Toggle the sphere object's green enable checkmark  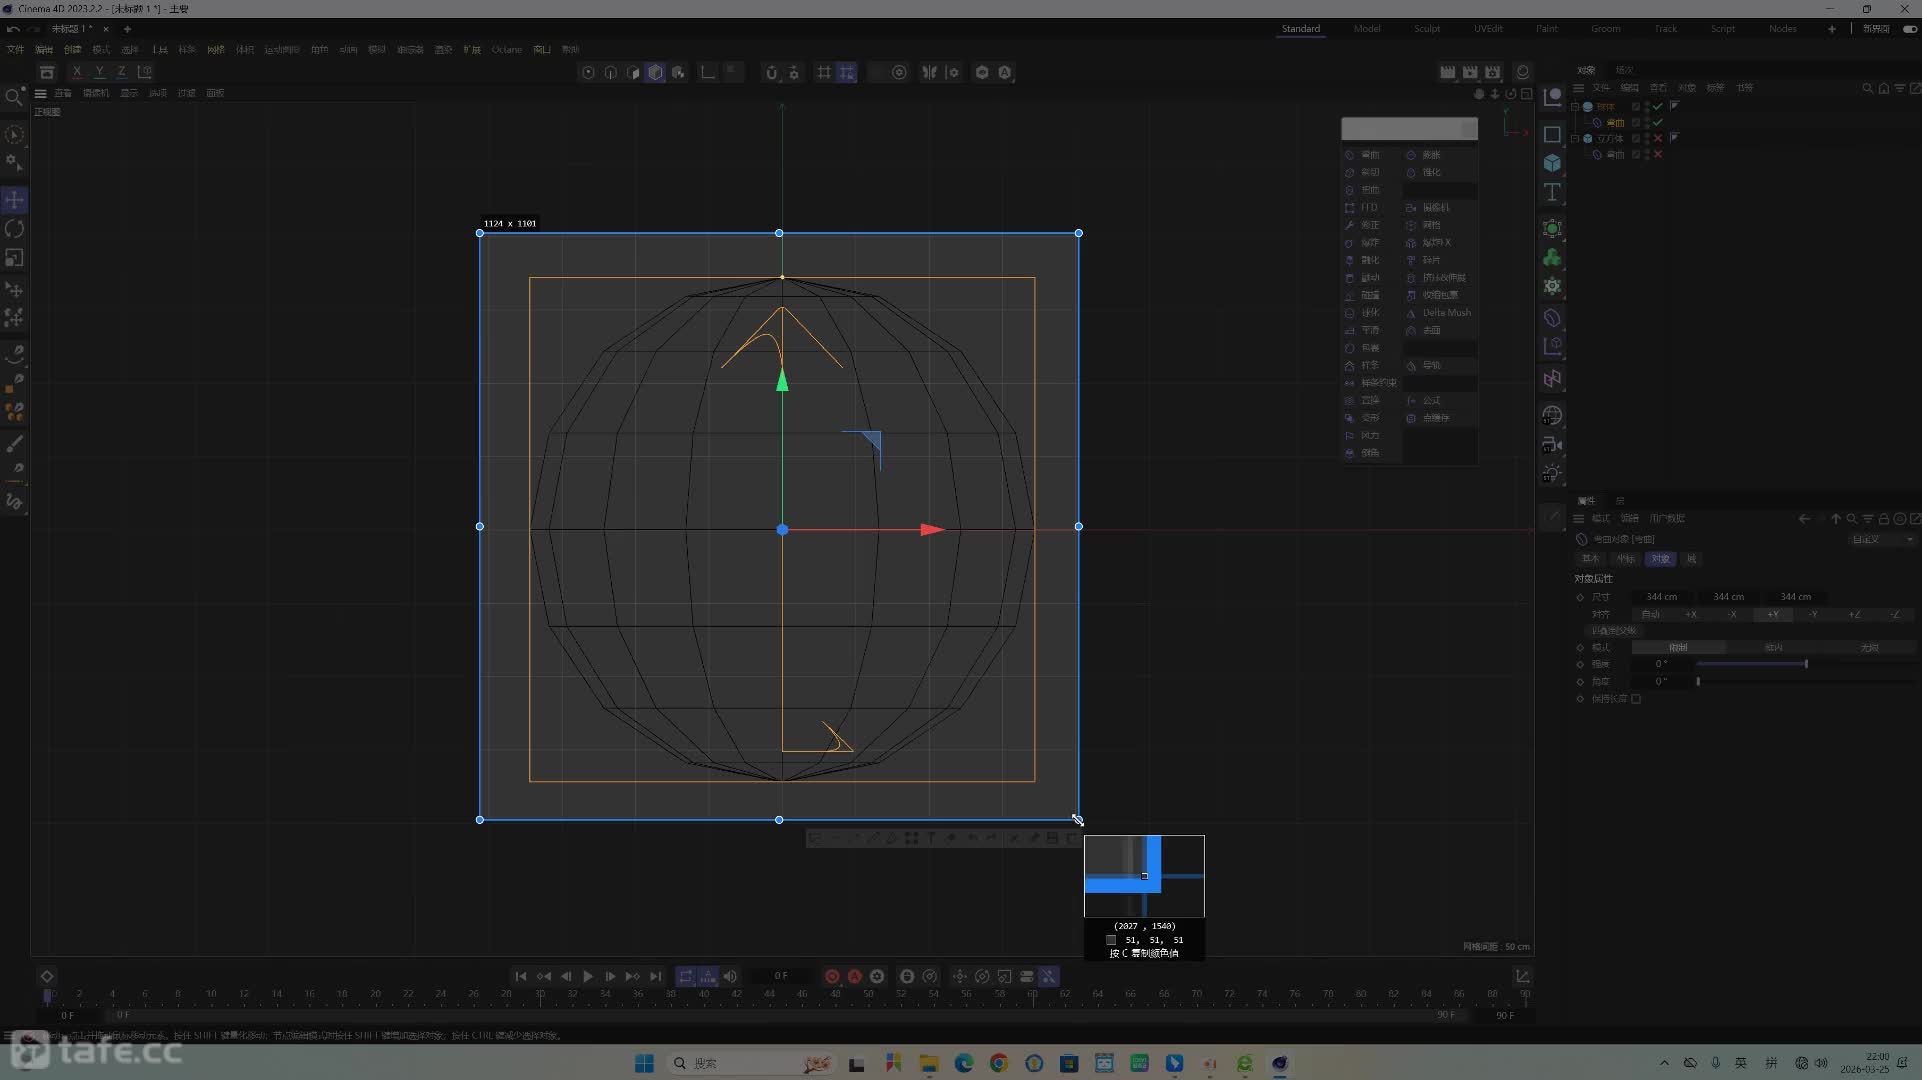click(1657, 106)
